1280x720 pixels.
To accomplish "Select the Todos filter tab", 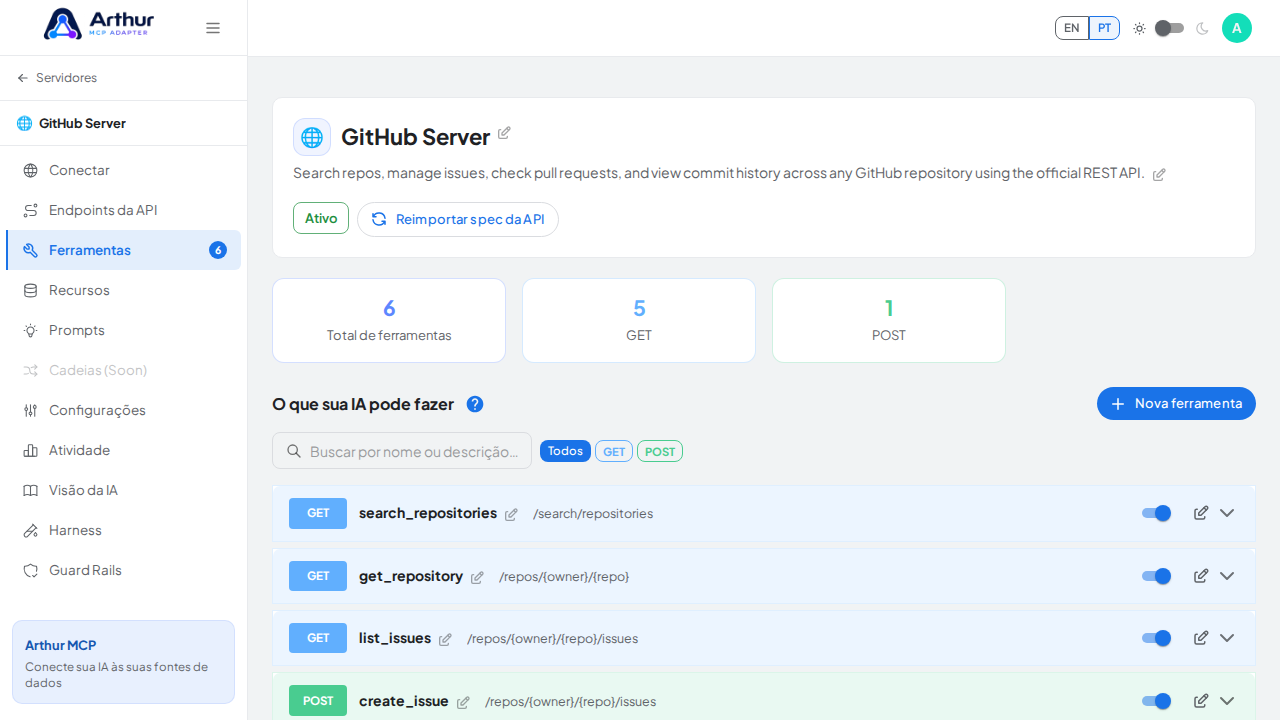I will coord(565,451).
